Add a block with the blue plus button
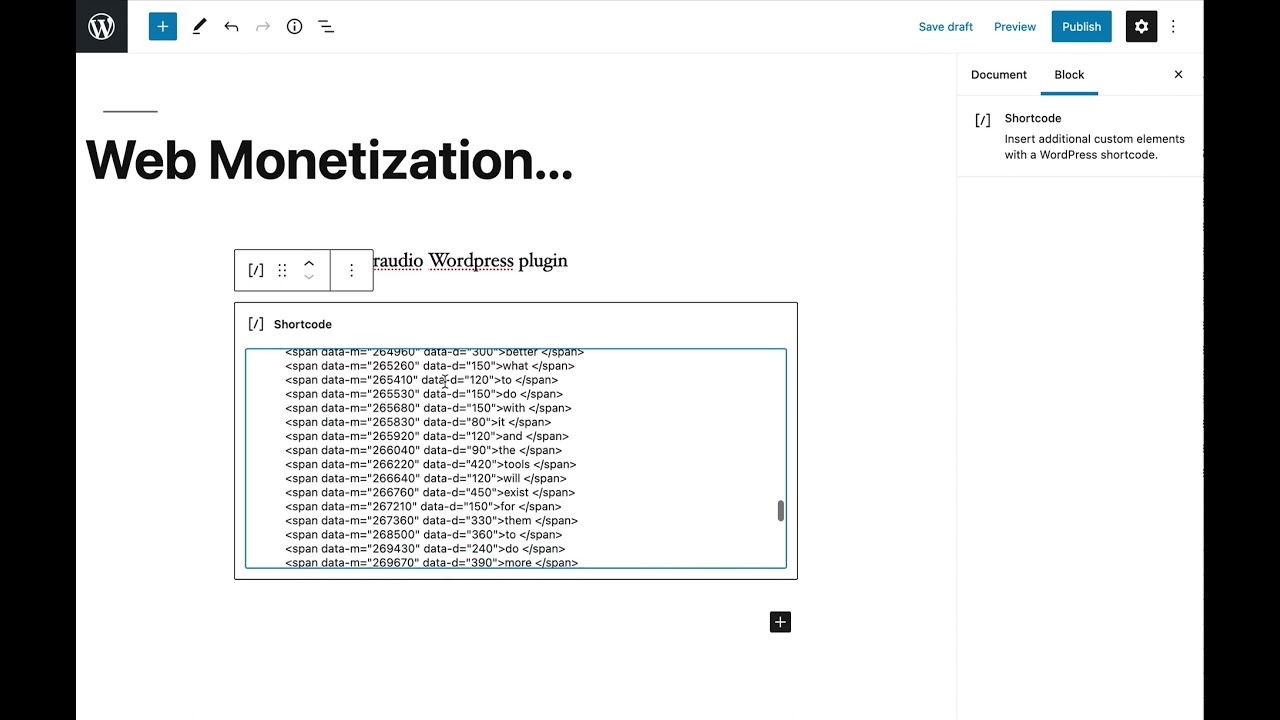Viewport: 1280px width, 720px height. coord(163,27)
